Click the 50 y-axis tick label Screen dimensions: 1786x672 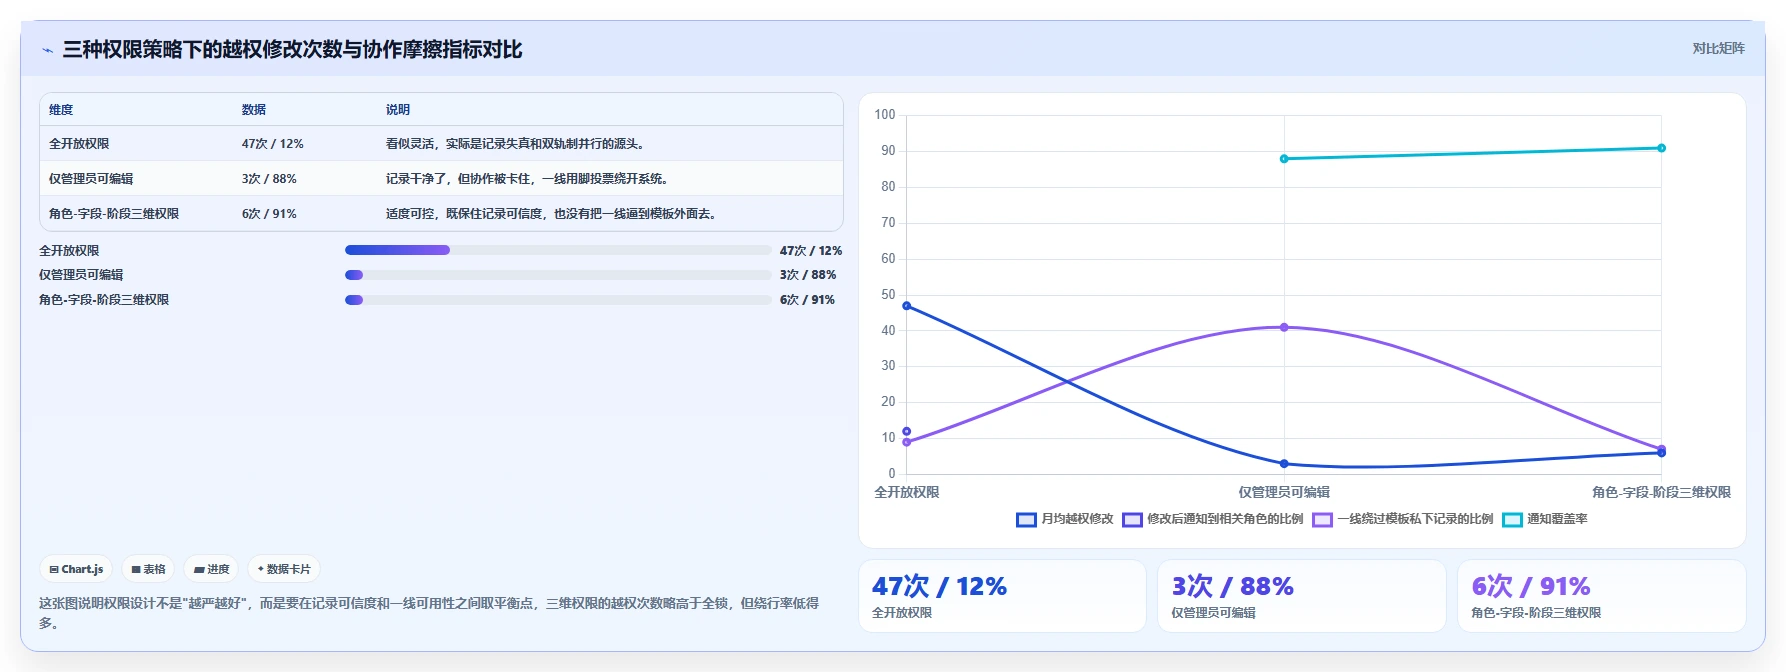click(x=888, y=295)
